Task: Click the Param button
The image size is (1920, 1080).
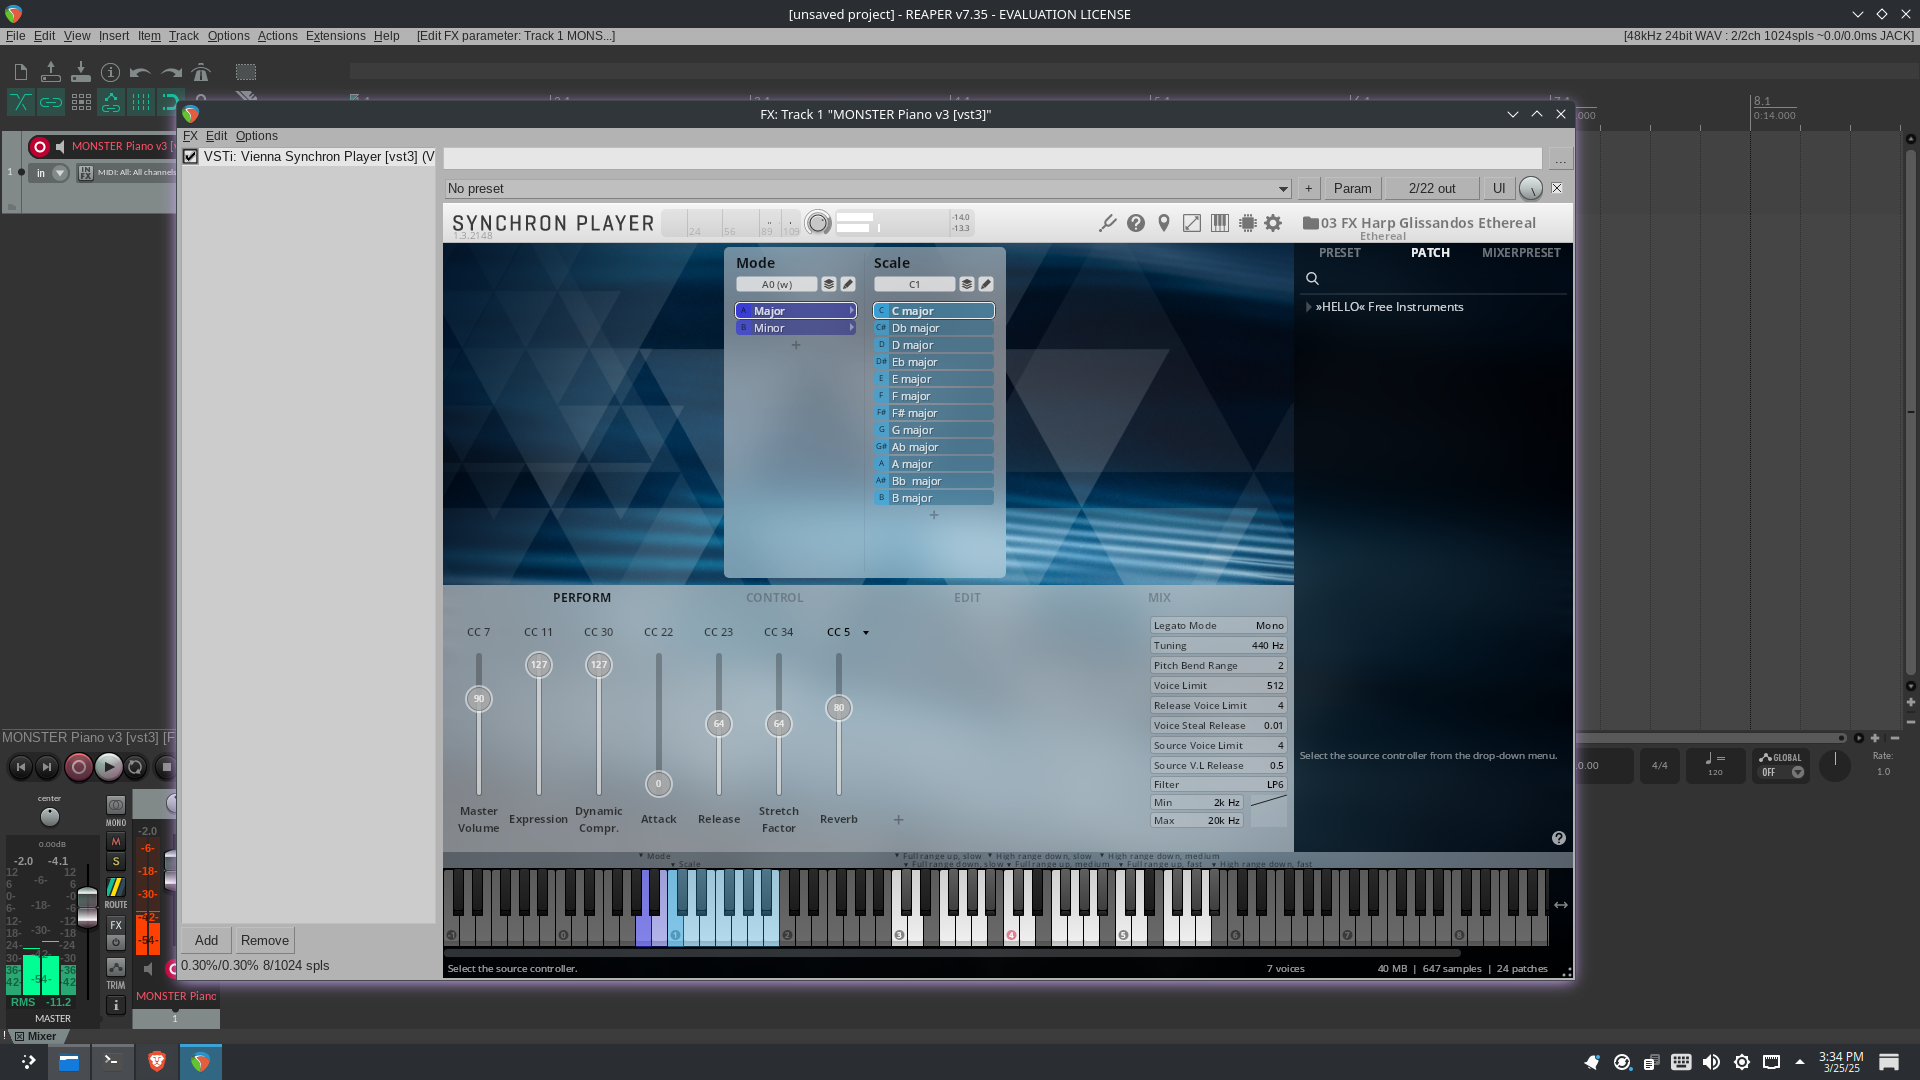Action: [1352, 189]
